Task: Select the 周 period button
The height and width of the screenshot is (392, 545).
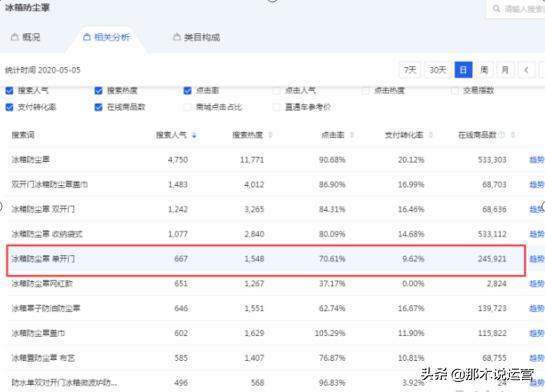Action: [x=484, y=70]
